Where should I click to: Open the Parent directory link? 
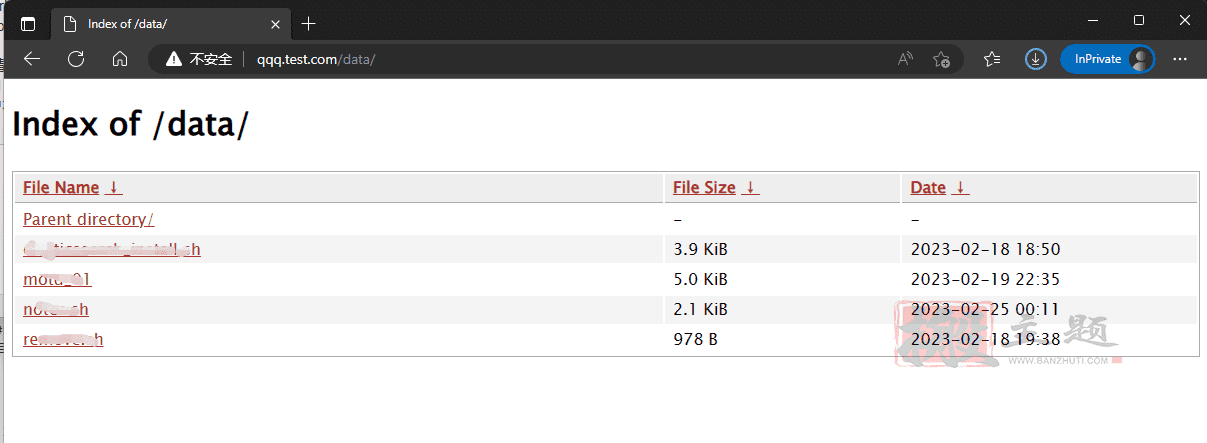point(88,218)
